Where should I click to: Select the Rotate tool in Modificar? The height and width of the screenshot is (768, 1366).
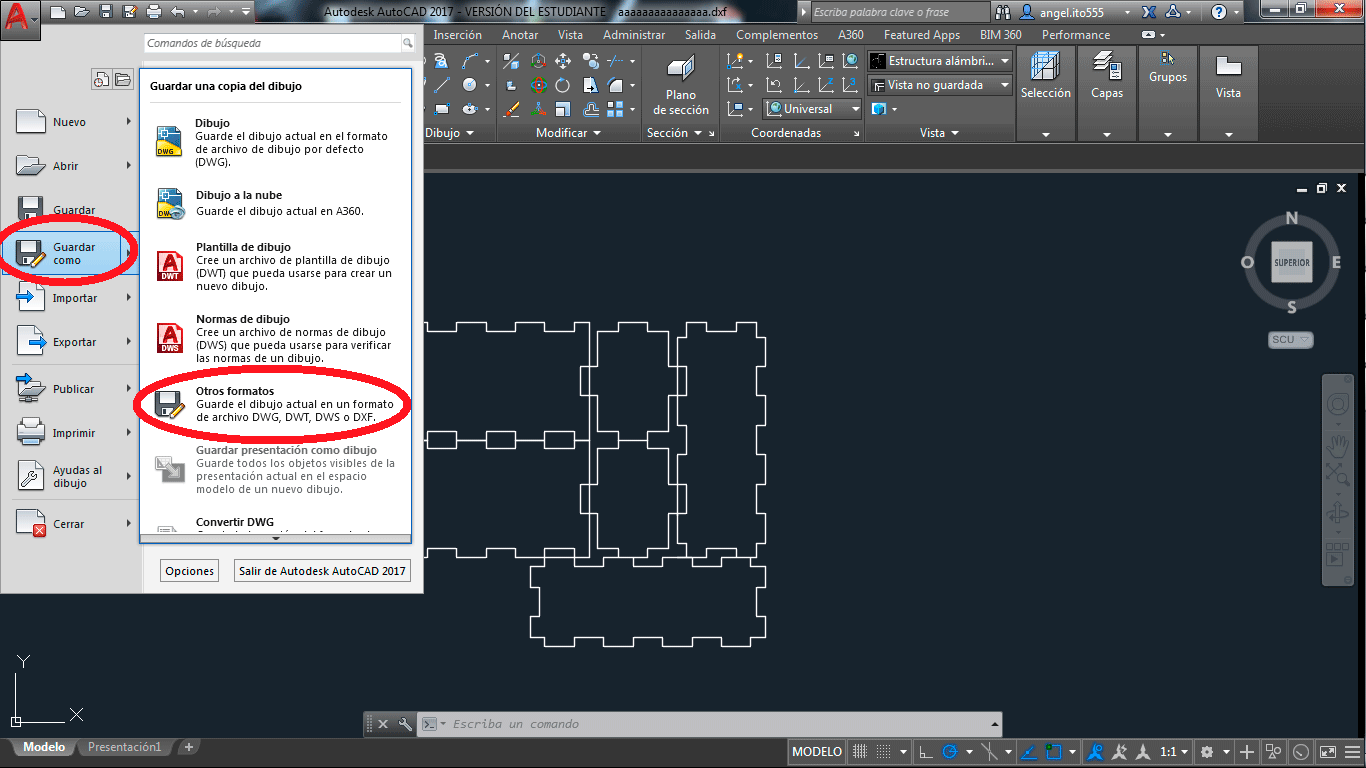click(563, 86)
